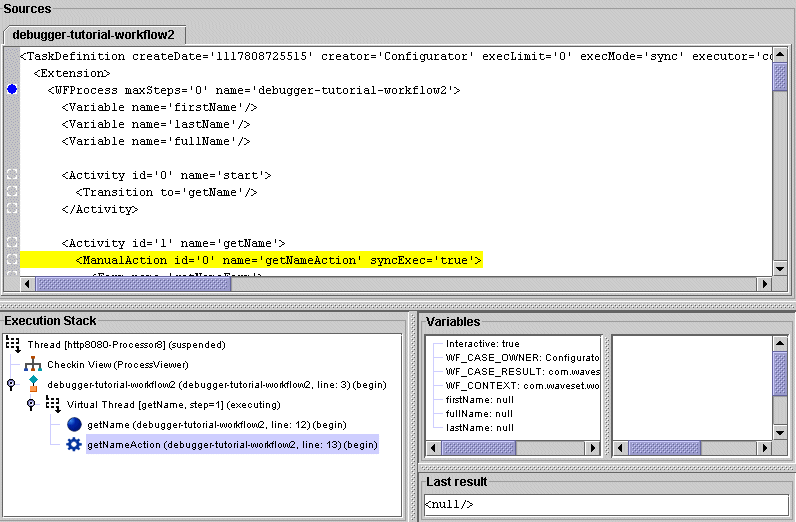Select the Thread http8080-Processor8 suspended row
The image size is (796, 522).
[x=126, y=344]
